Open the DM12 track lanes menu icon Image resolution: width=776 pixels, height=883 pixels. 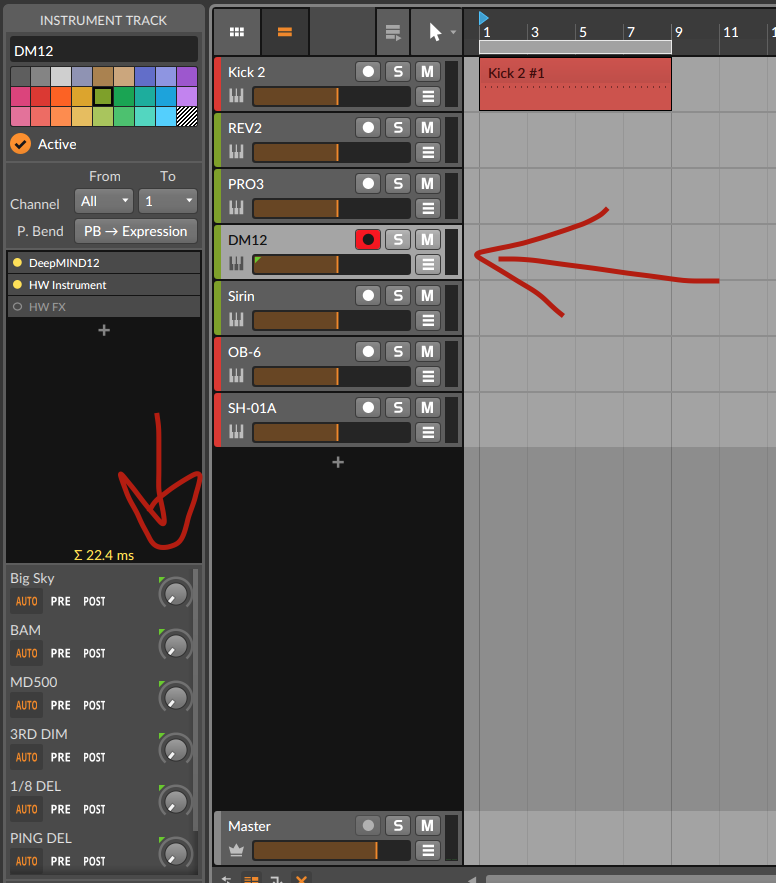428,264
